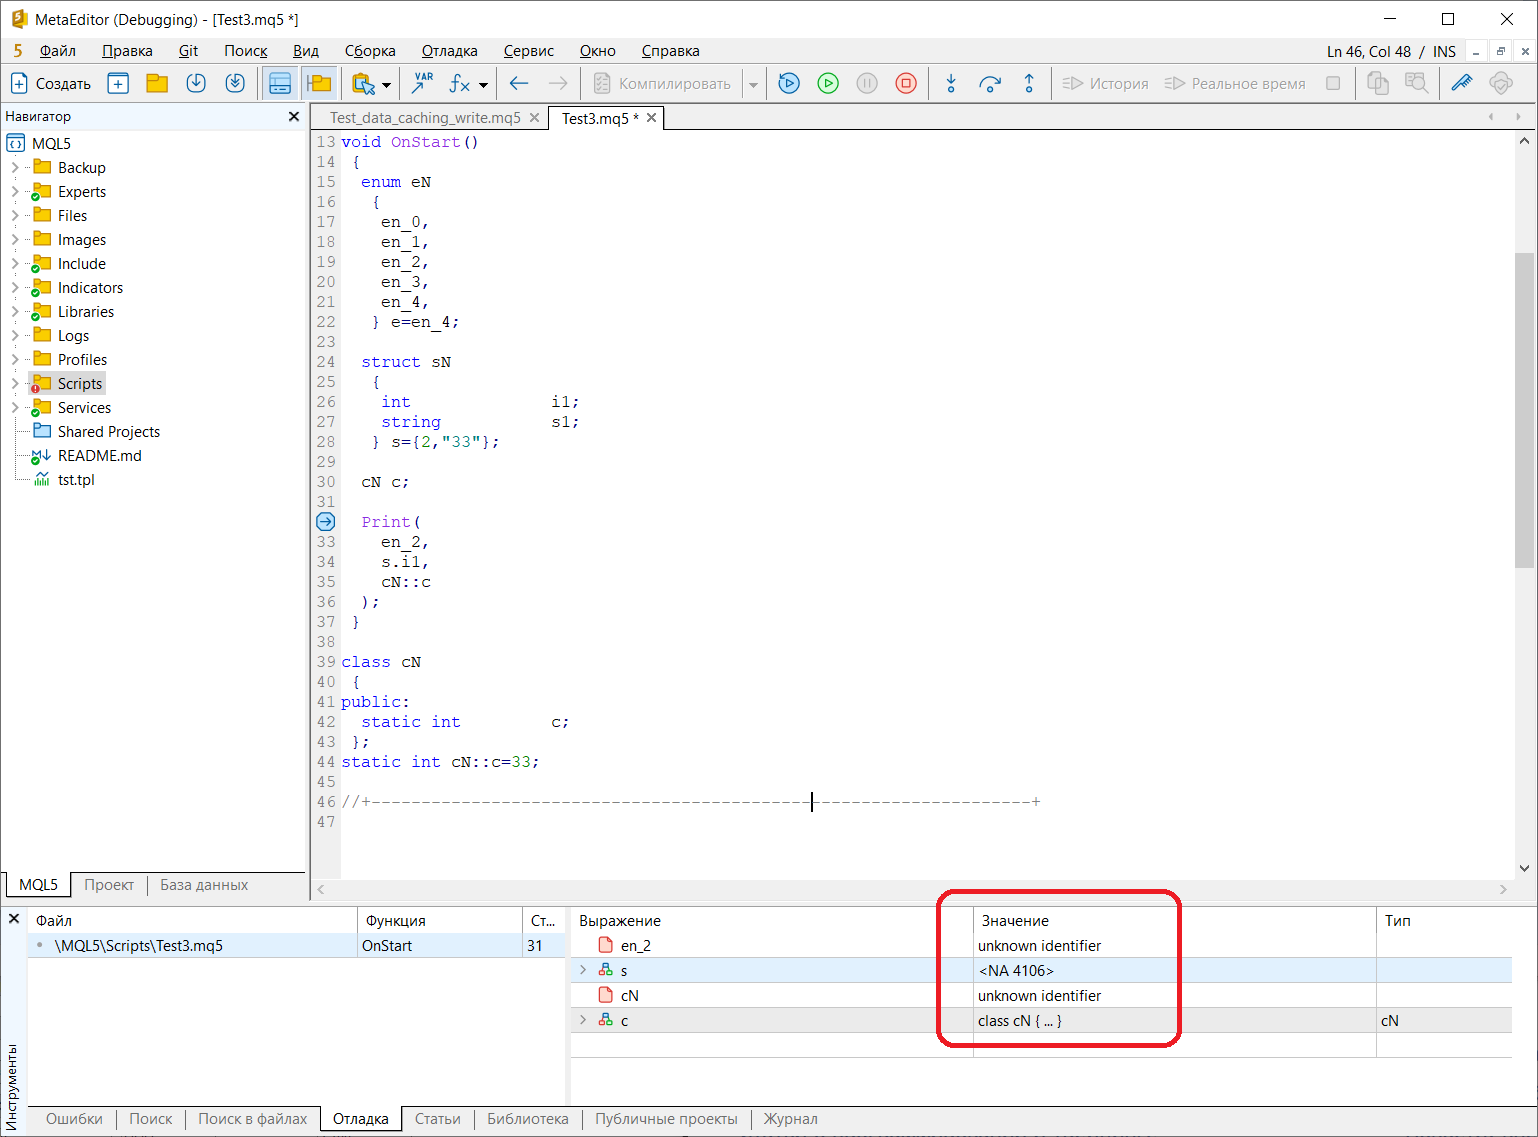Expand the 's' watch expression row

pyautogui.click(x=583, y=970)
